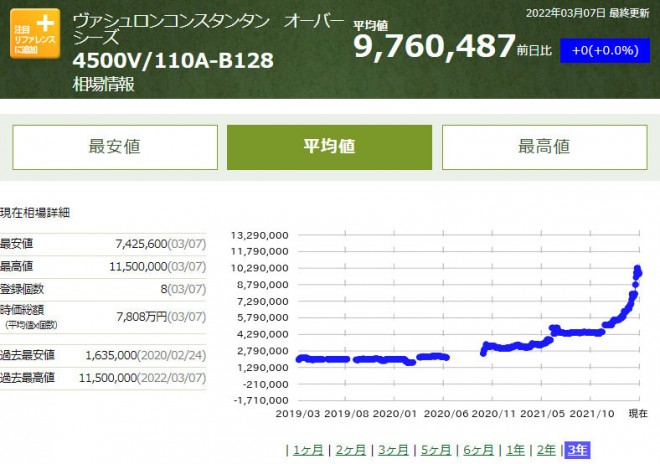Choose the 5ヶ月 chart period
This screenshot has width=660, height=464.
pos(437,450)
